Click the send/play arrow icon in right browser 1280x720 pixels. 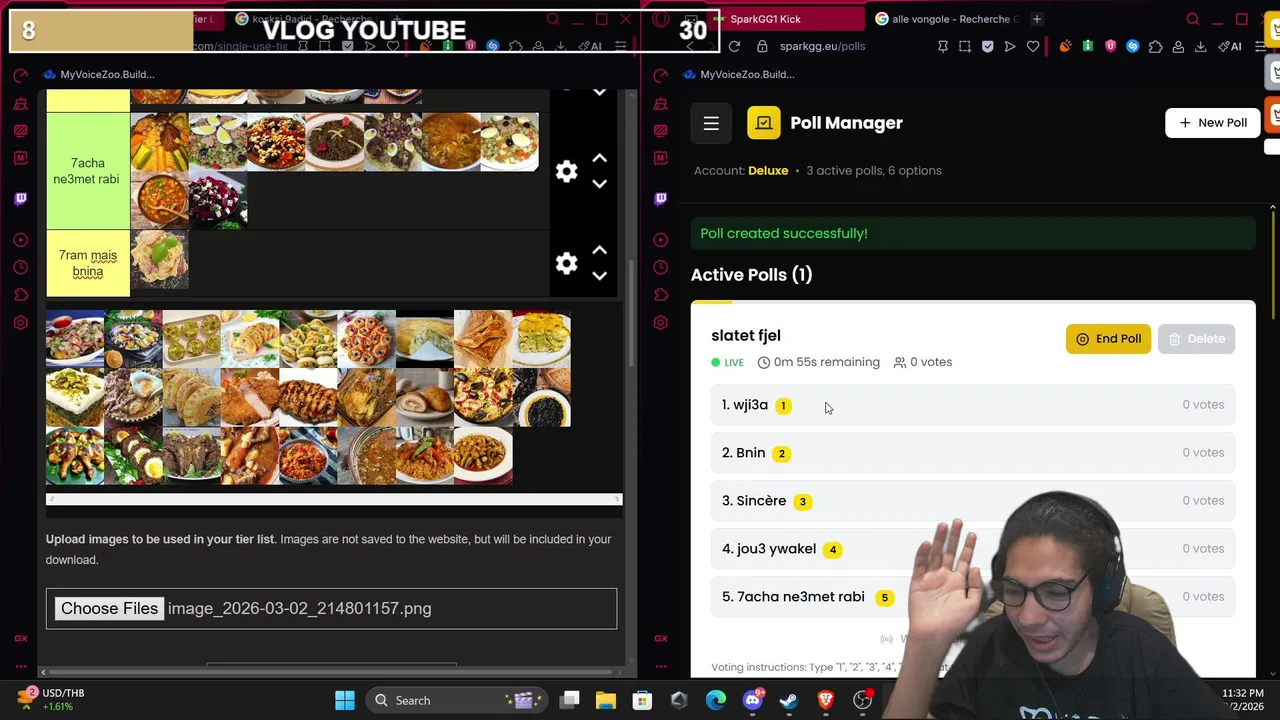click(x=1010, y=46)
